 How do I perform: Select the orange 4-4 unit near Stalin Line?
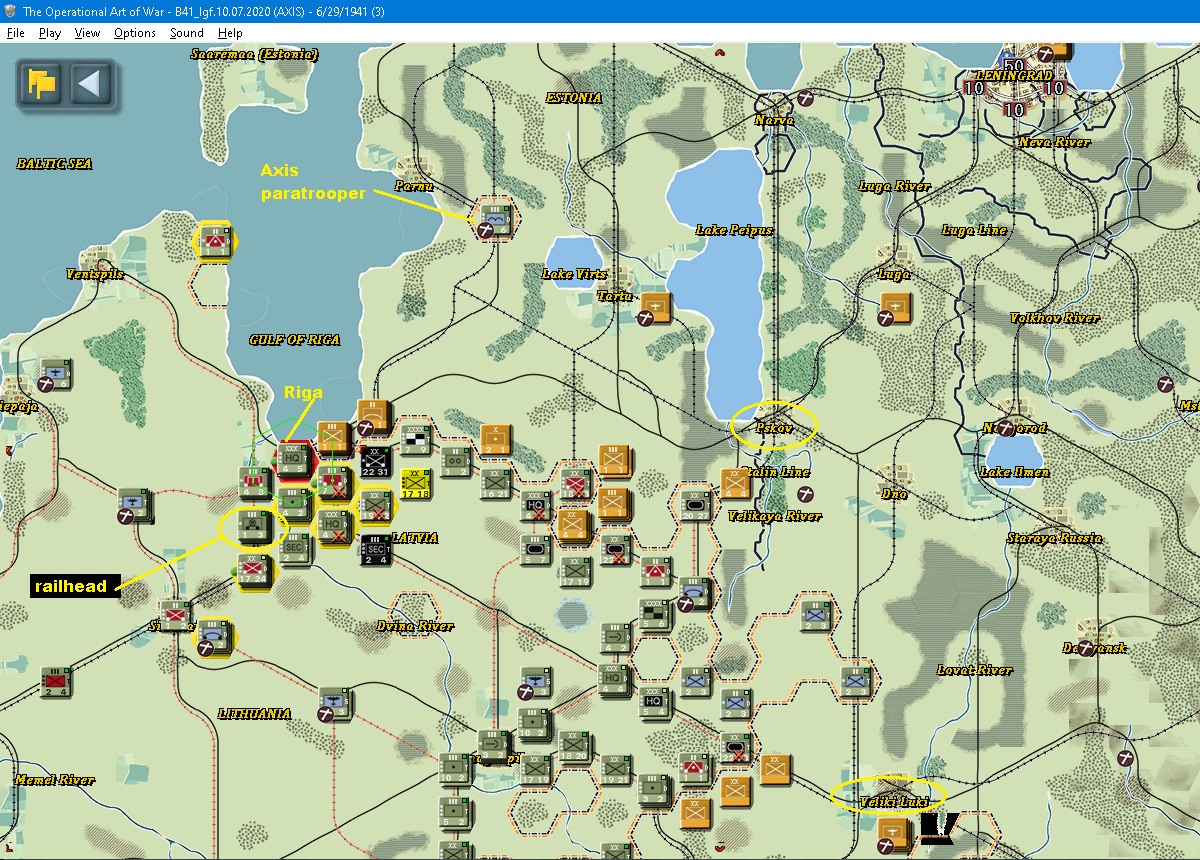[x=735, y=484]
